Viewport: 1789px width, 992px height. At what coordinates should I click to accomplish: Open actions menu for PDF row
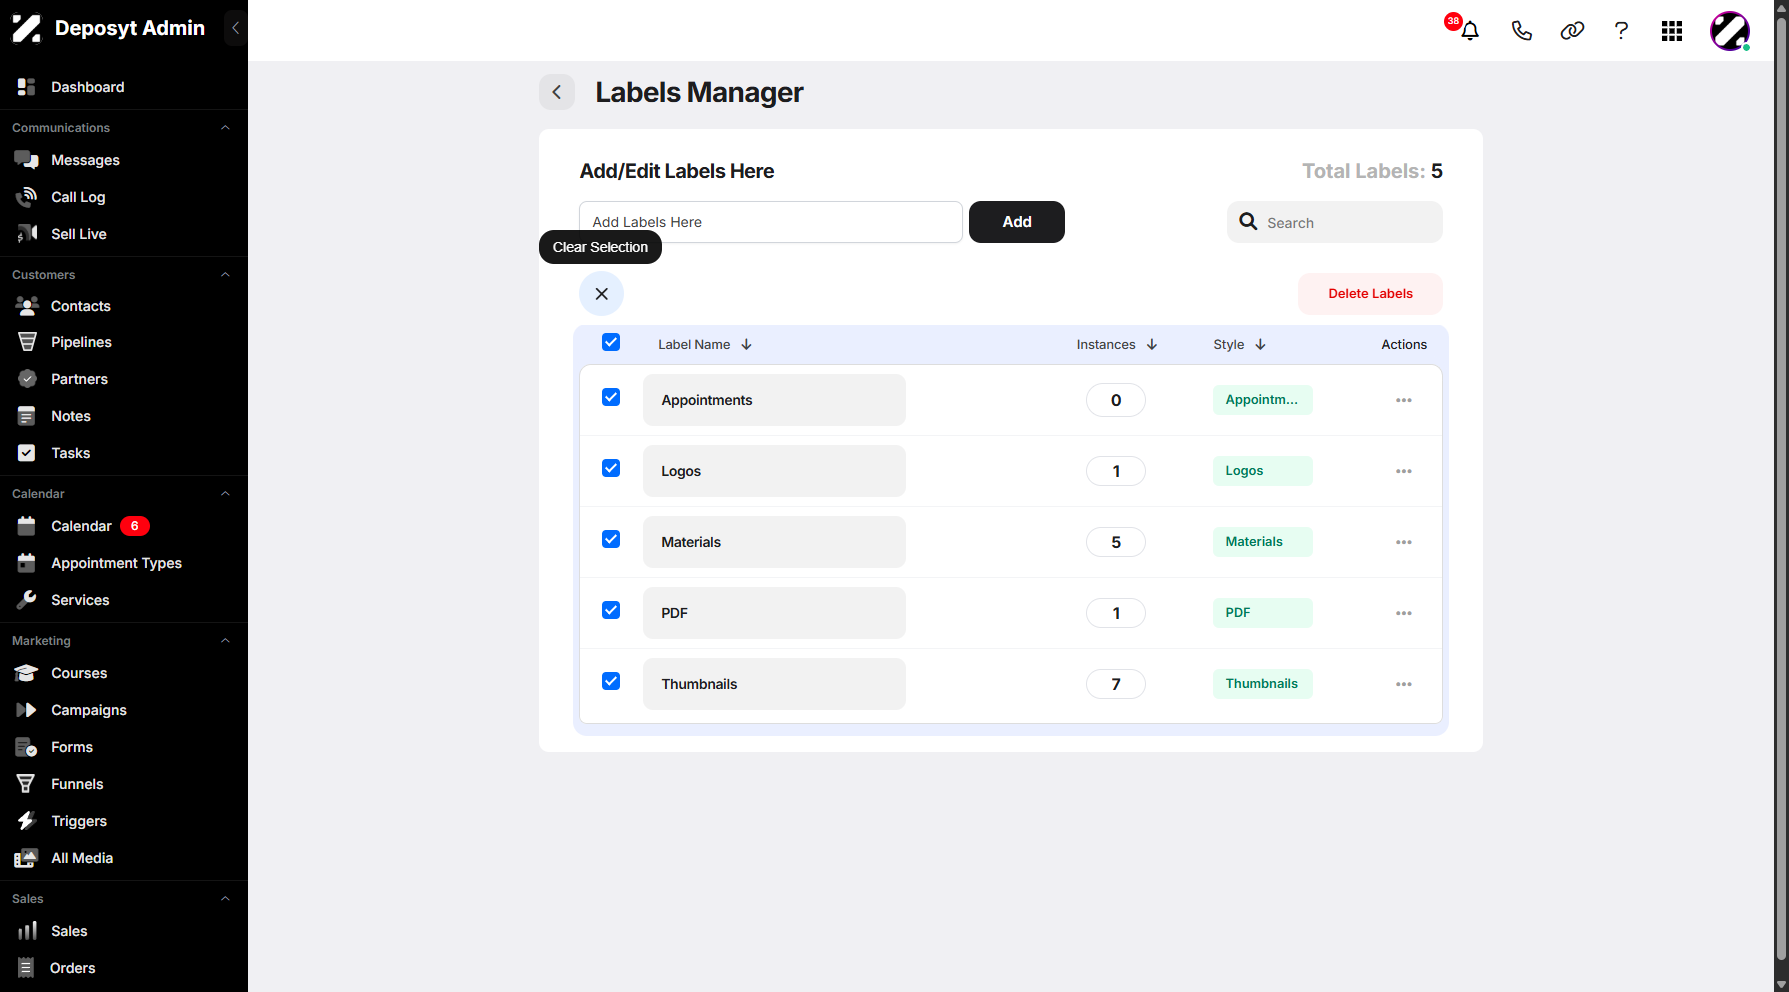click(x=1404, y=613)
